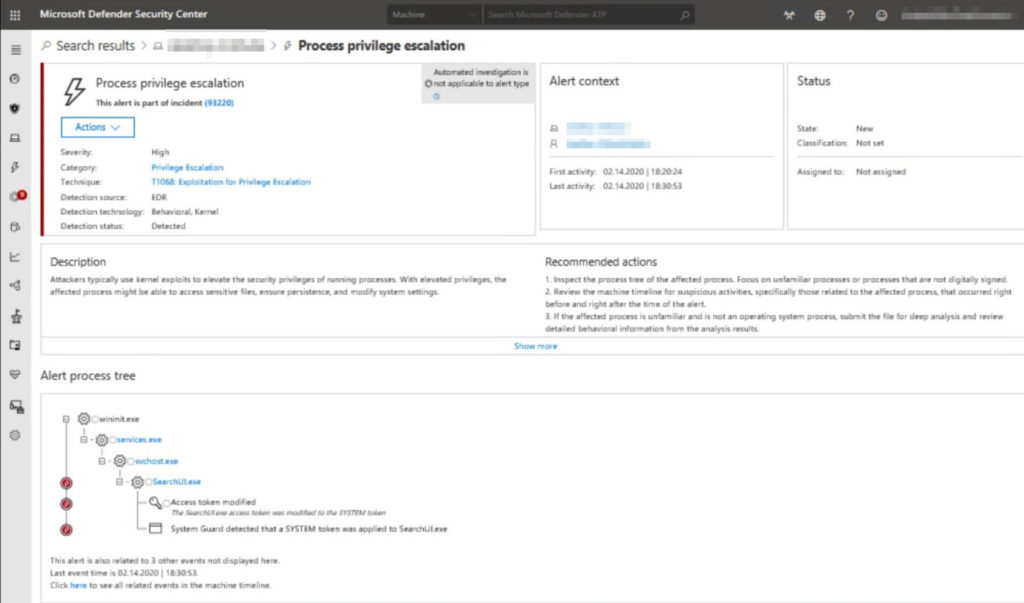Open the Machines list icon in the sidebar
Image resolution: width=1024 pixels, height=603 pixels.
tap(14, 138)
